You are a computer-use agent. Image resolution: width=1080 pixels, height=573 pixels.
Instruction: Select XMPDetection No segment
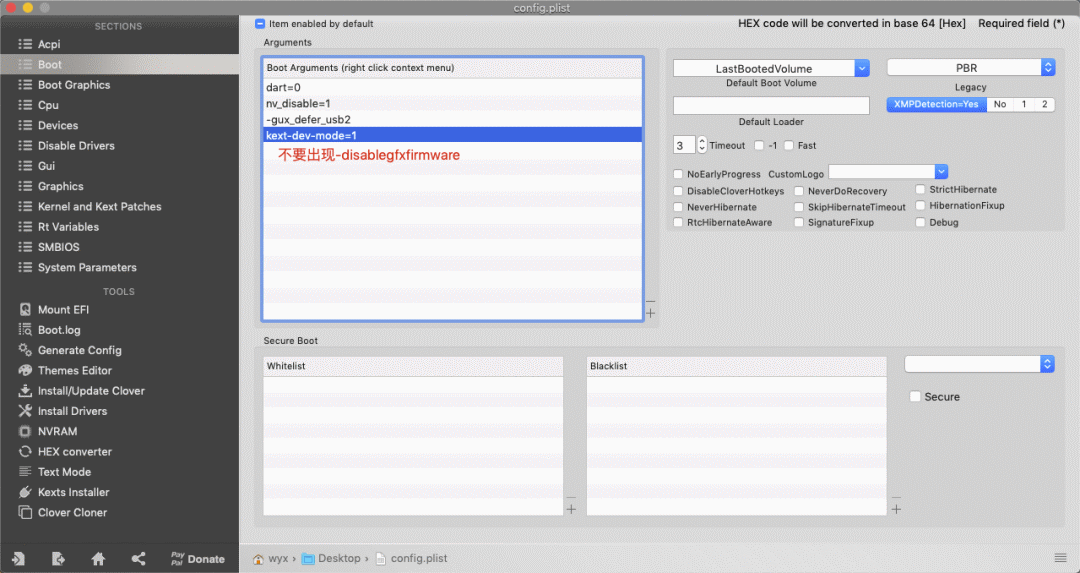(1000, 104)
